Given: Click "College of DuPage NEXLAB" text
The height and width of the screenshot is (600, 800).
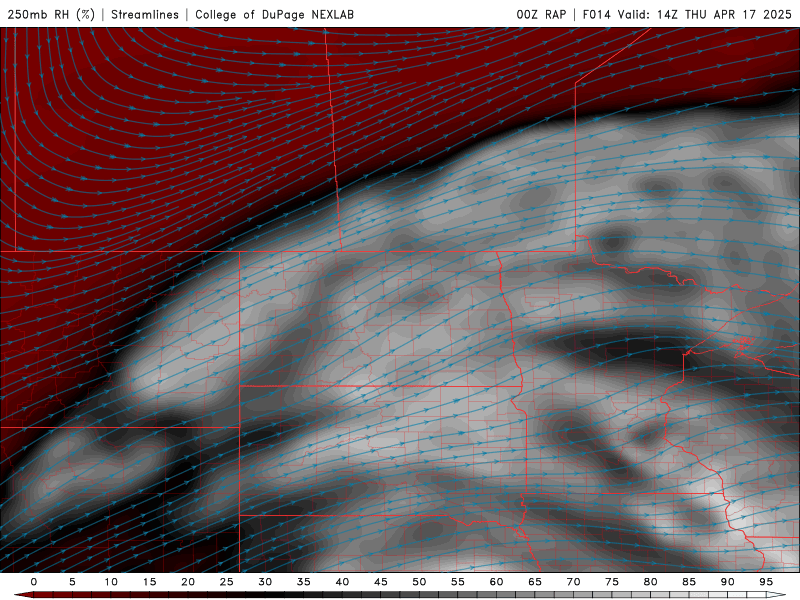Looking at the screenshot, I should point(274,14).
